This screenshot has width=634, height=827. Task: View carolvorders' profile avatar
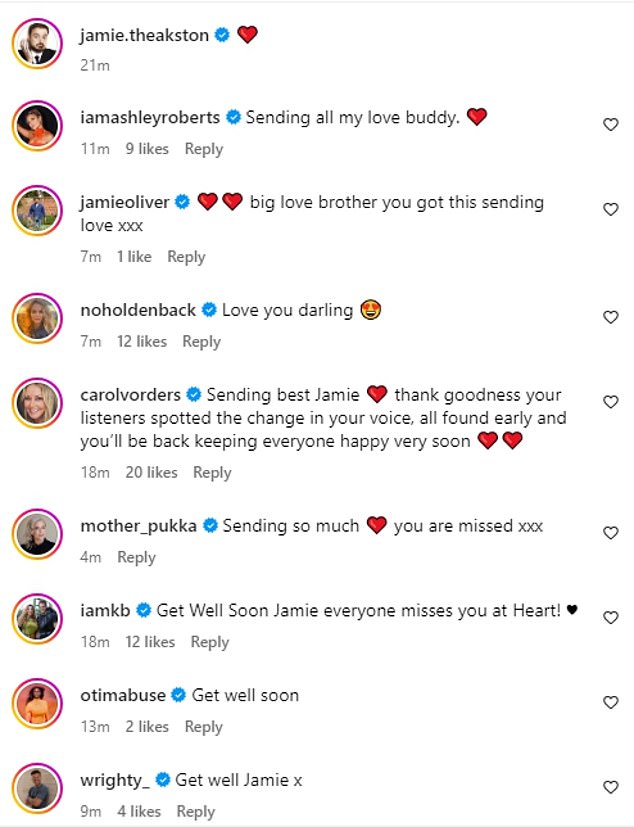click(x=38, y=403)
